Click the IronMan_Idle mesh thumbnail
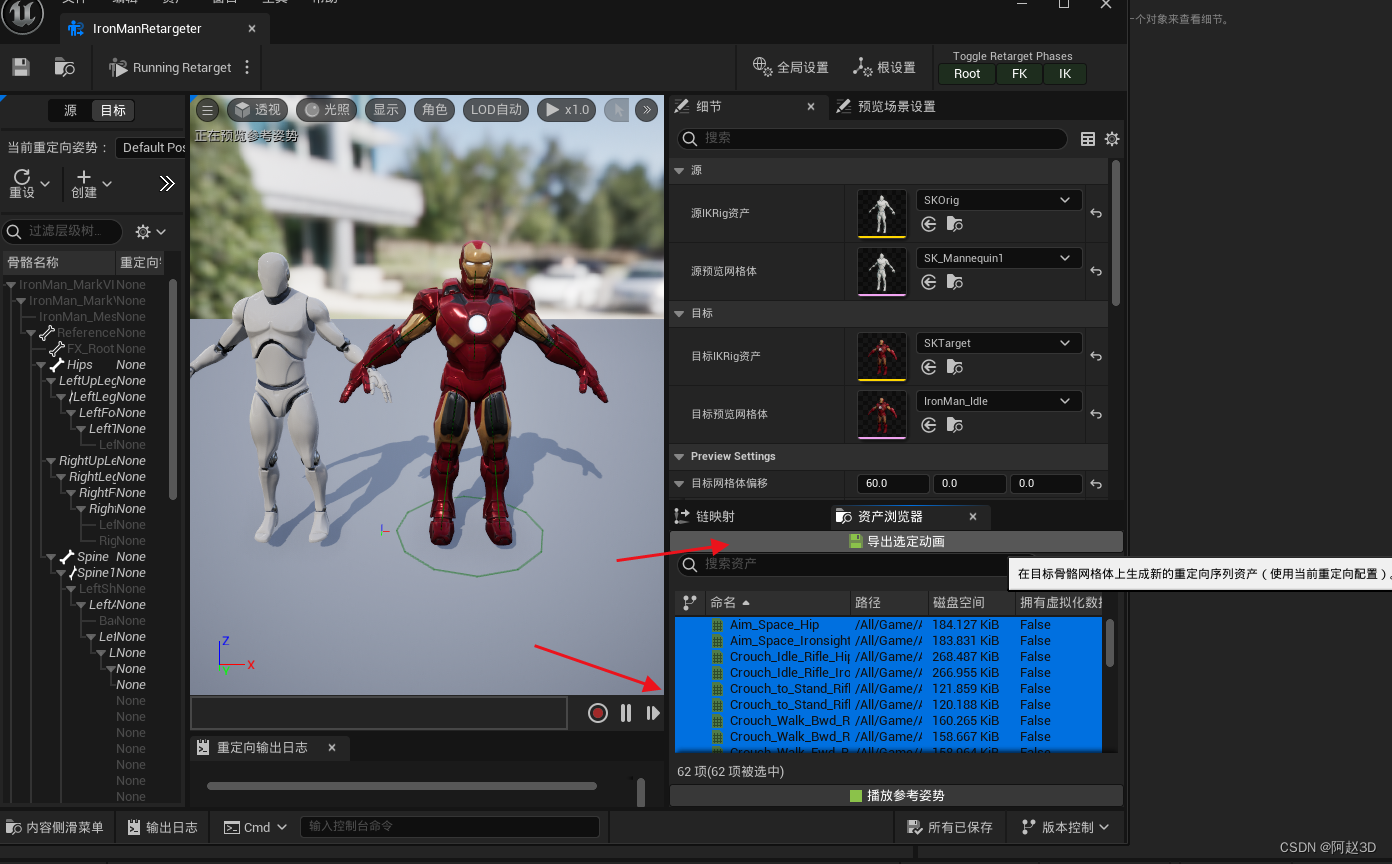Image resolution: width=1392 pixels, height=864 pixels. click(882, 414)
